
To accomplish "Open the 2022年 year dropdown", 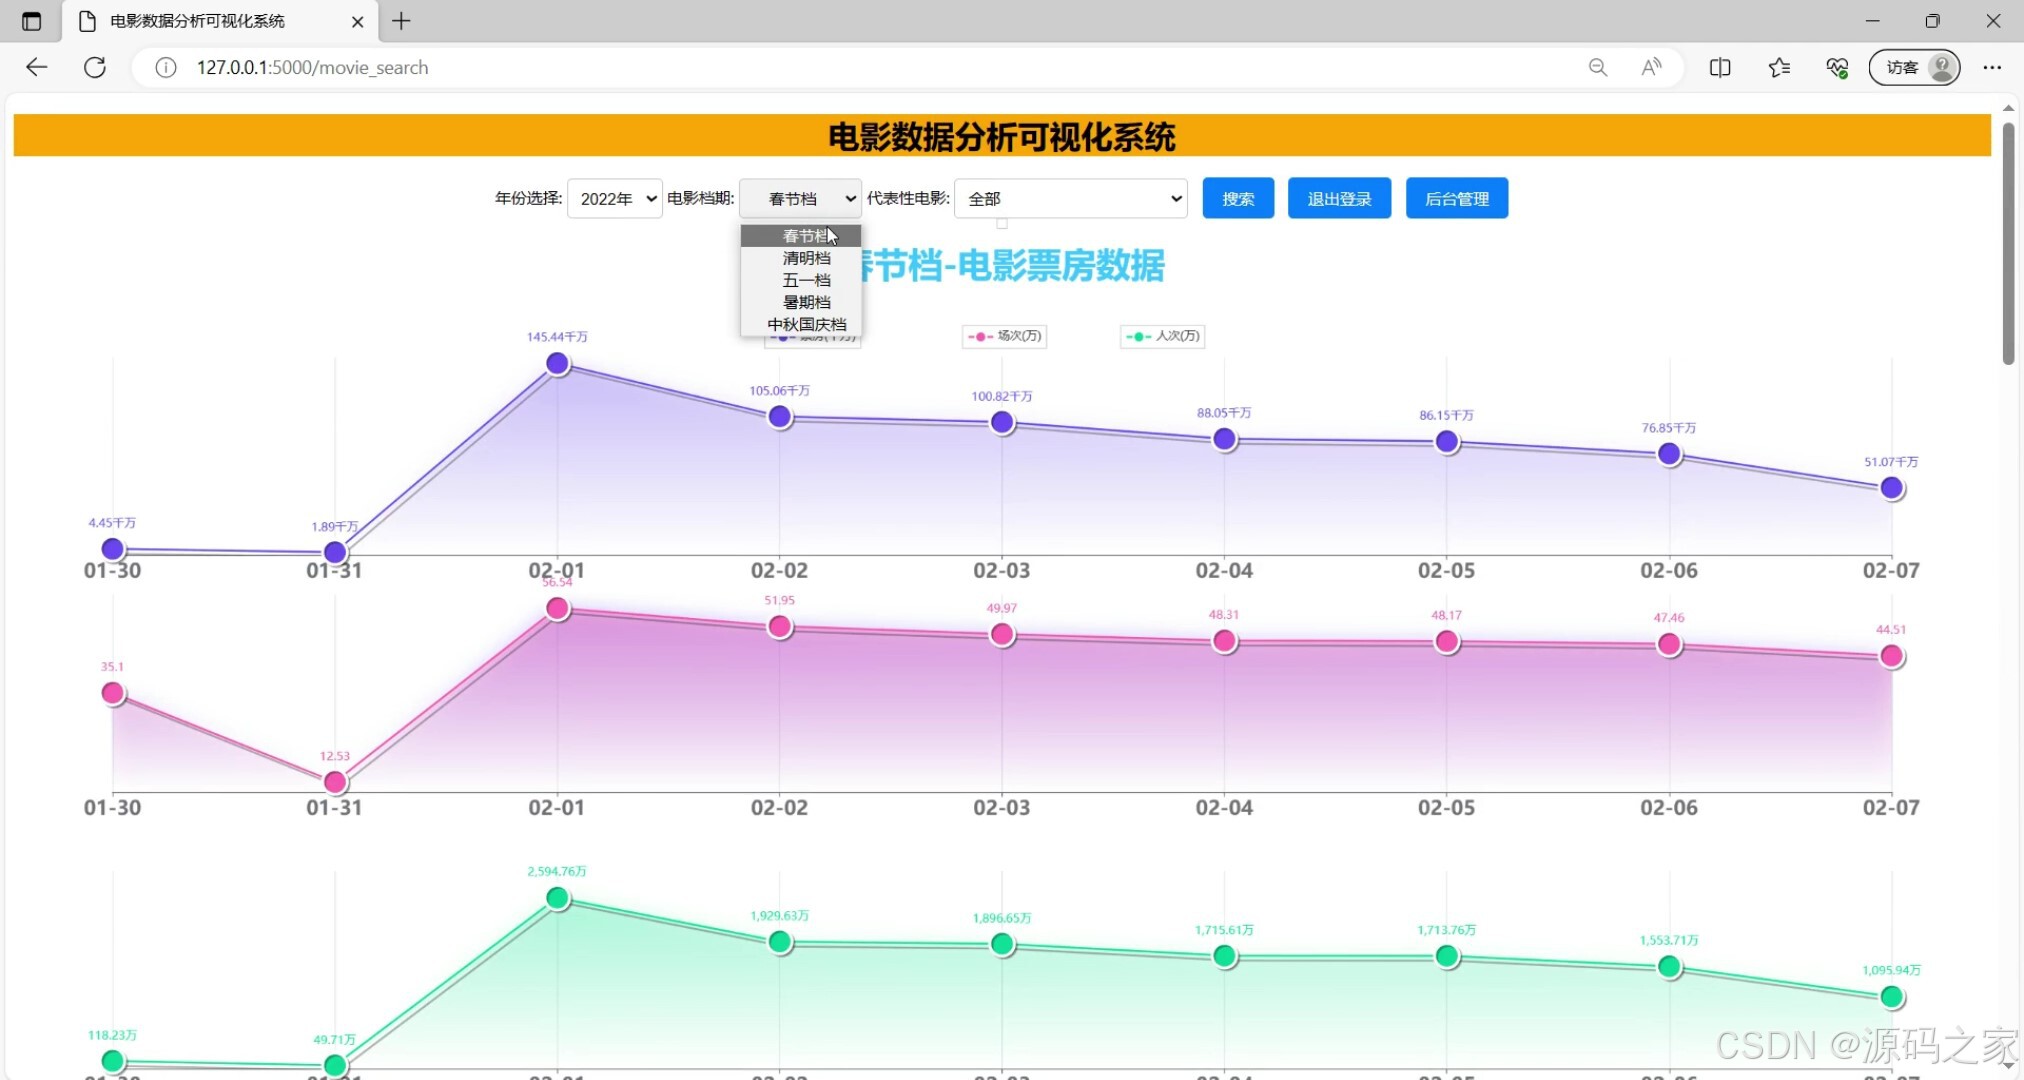I will [x=614, y=198].
